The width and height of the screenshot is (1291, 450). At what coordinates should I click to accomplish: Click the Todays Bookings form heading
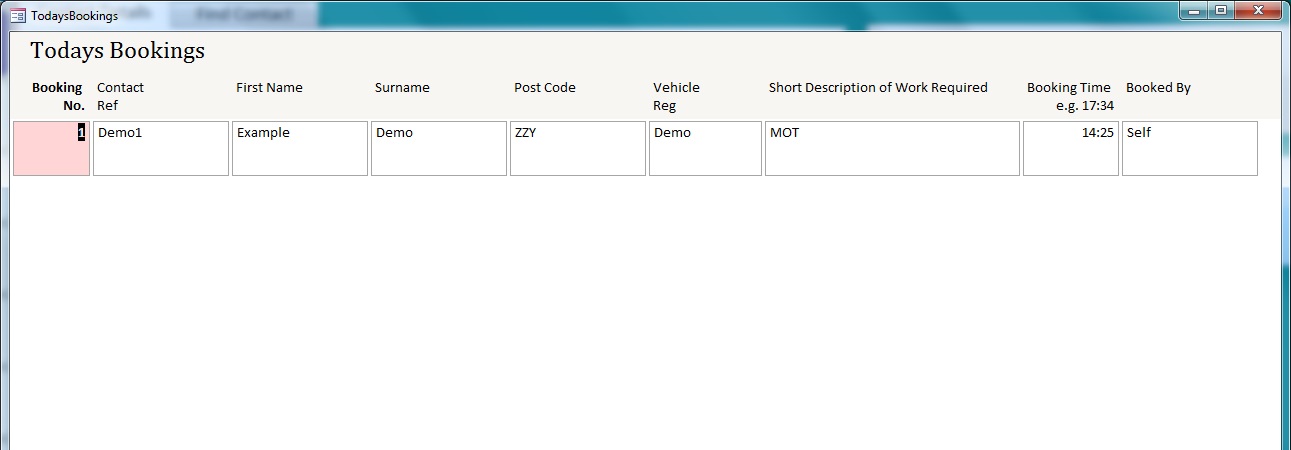117,51
